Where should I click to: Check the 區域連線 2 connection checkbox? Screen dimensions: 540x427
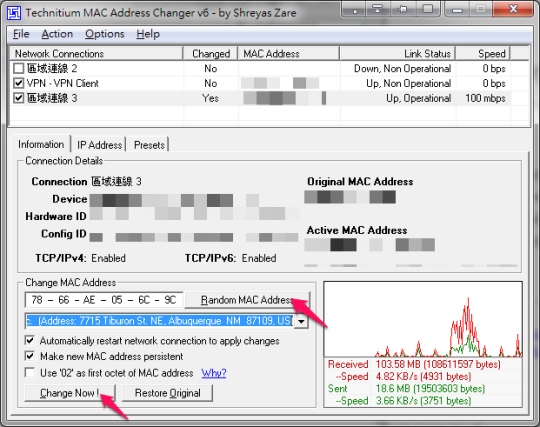pyautogui.click(x=18, y=69)
